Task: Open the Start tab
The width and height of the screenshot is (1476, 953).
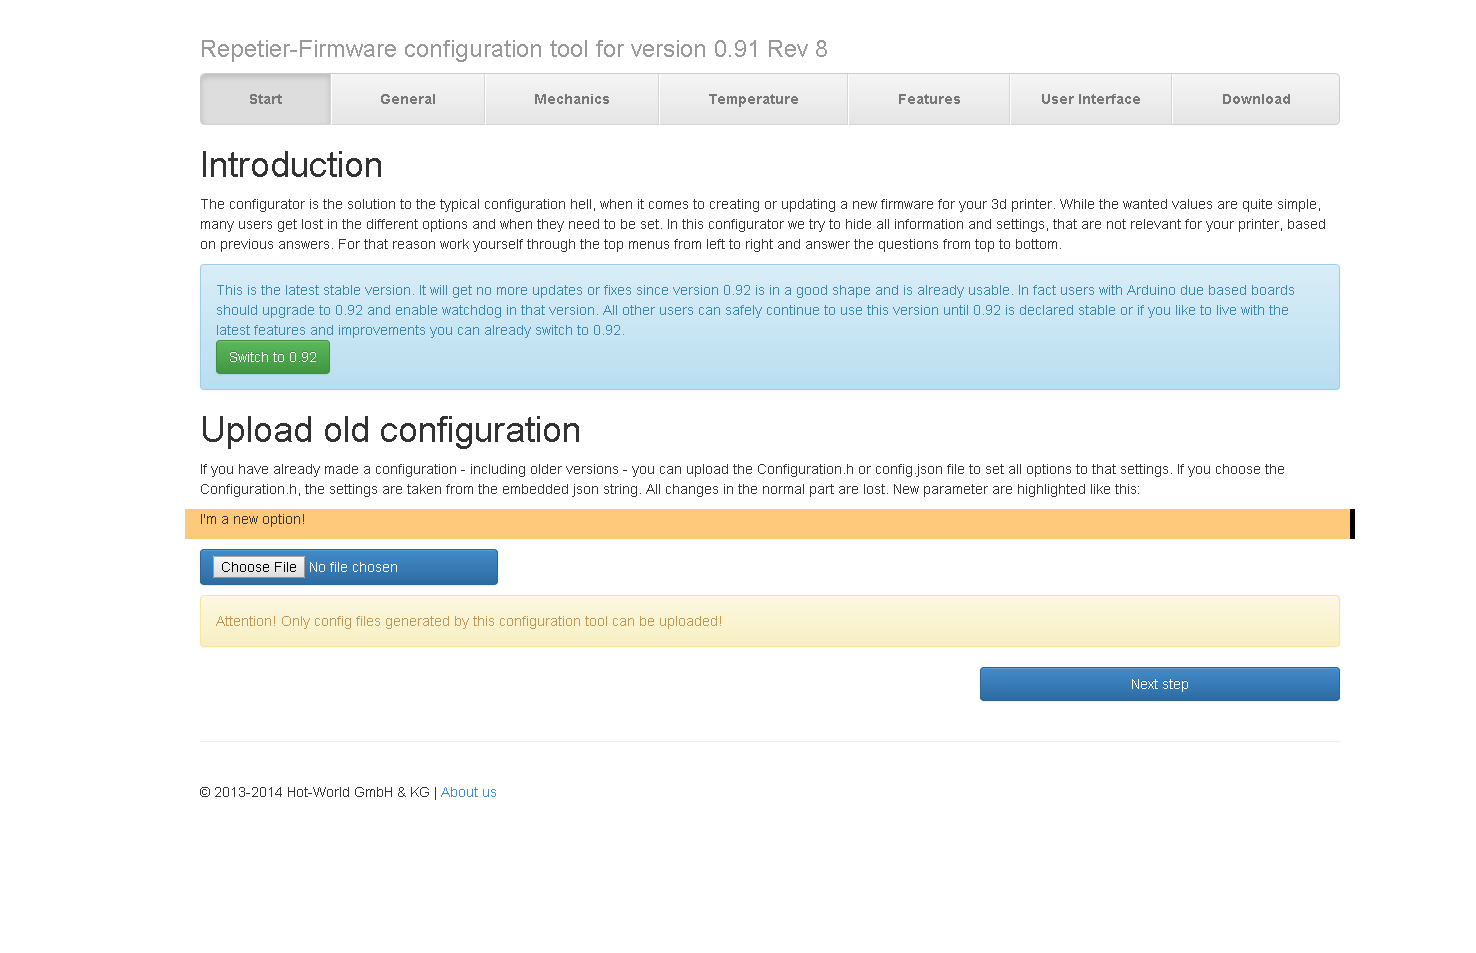Action: pos(265,99)
